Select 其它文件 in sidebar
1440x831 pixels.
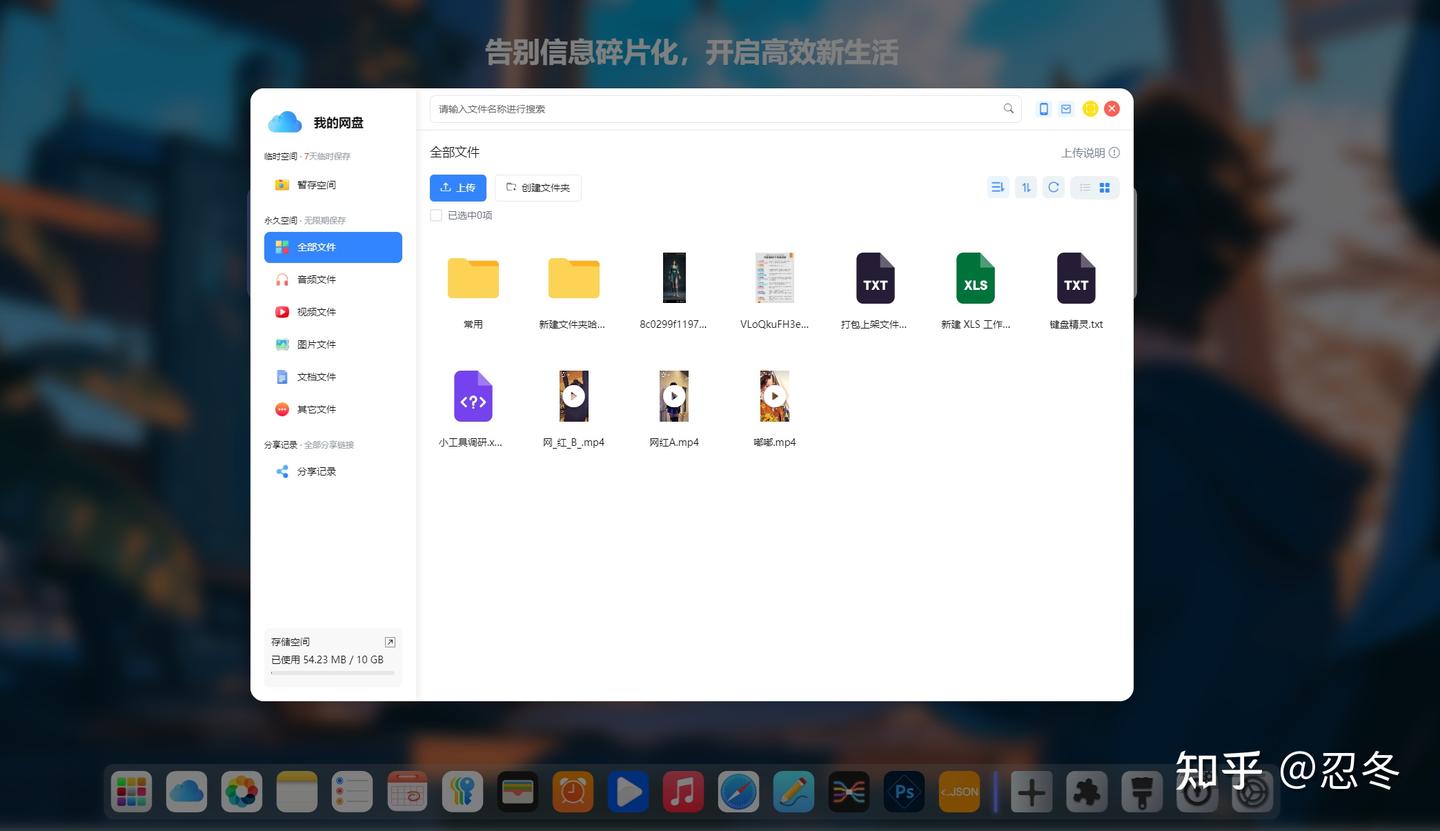coord(333,410)
